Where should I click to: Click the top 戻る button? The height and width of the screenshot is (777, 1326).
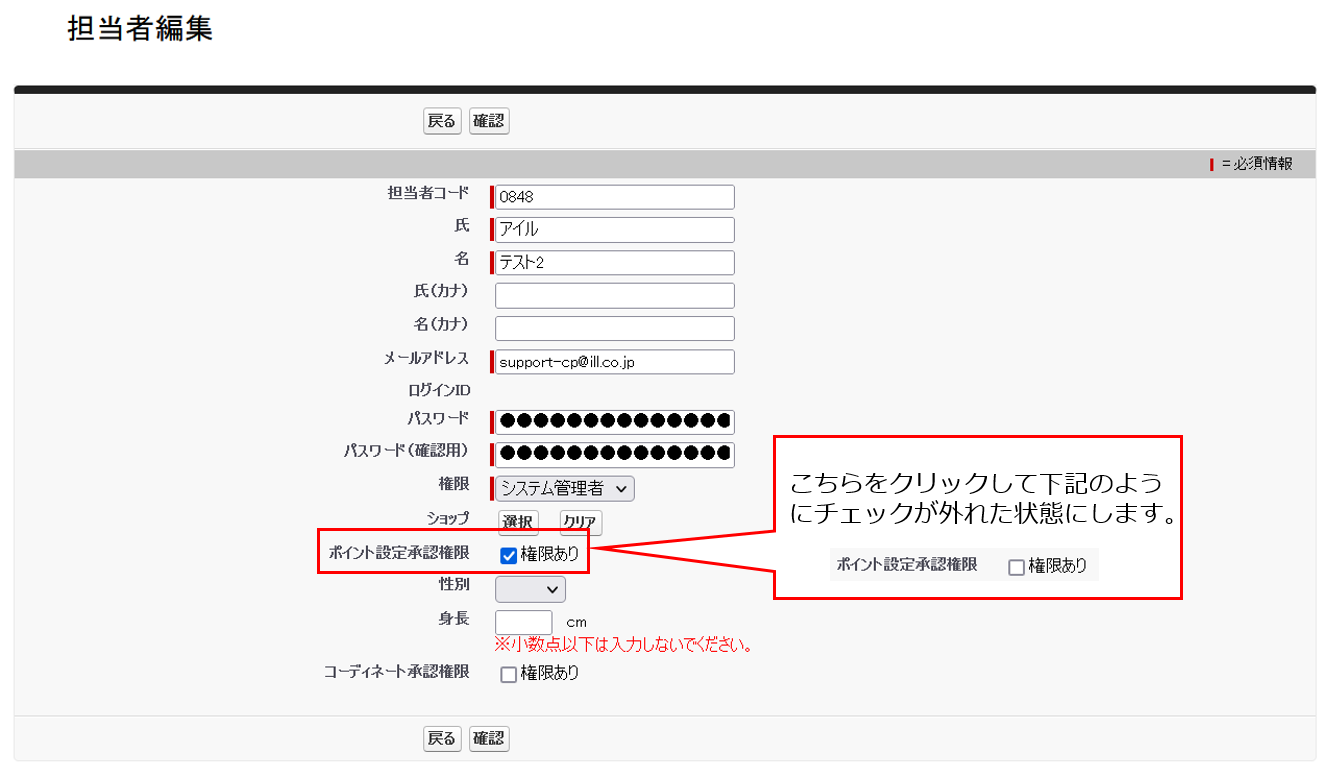(x=441, y=122)
